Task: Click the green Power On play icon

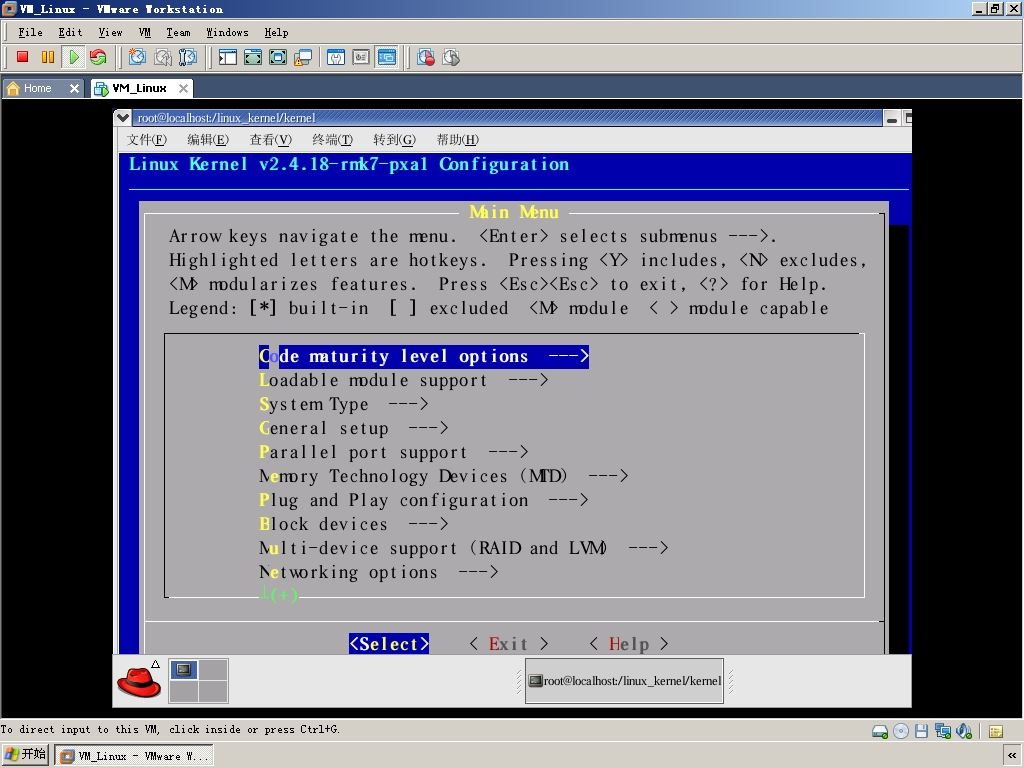Action: [x=74, y=57]
